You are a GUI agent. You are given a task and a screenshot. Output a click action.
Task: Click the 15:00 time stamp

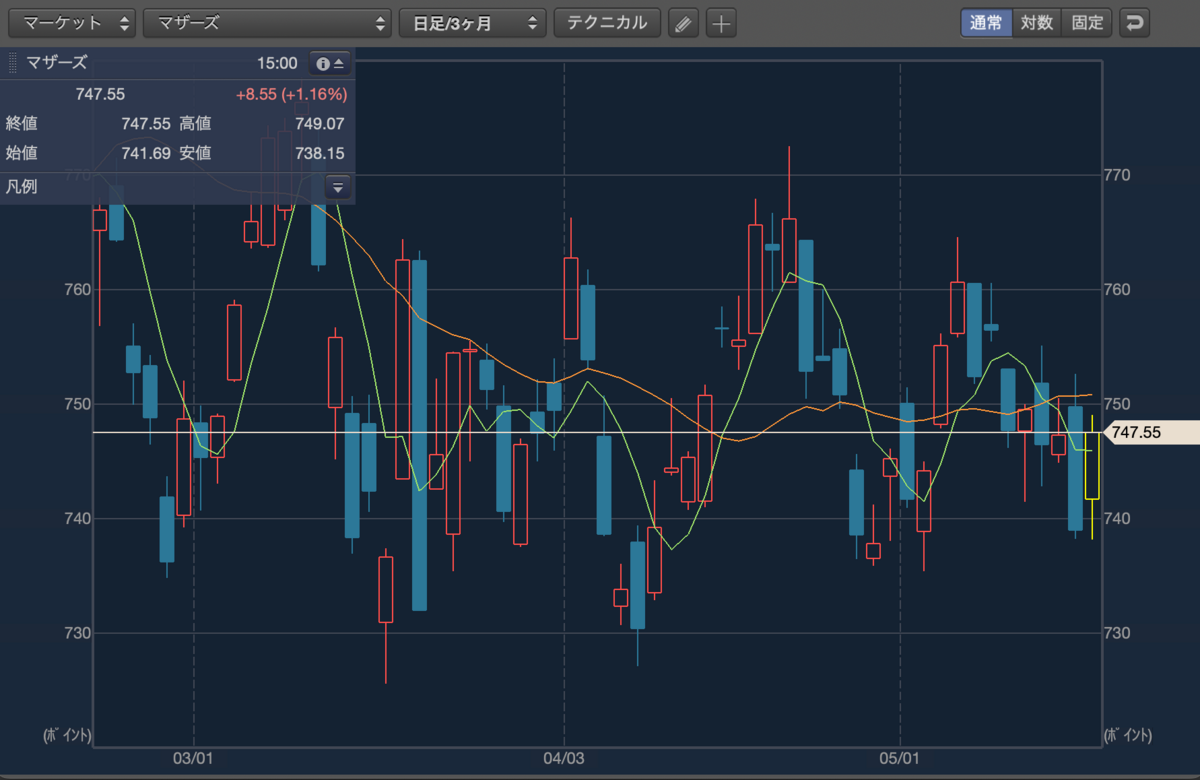[x=277, y=64]
